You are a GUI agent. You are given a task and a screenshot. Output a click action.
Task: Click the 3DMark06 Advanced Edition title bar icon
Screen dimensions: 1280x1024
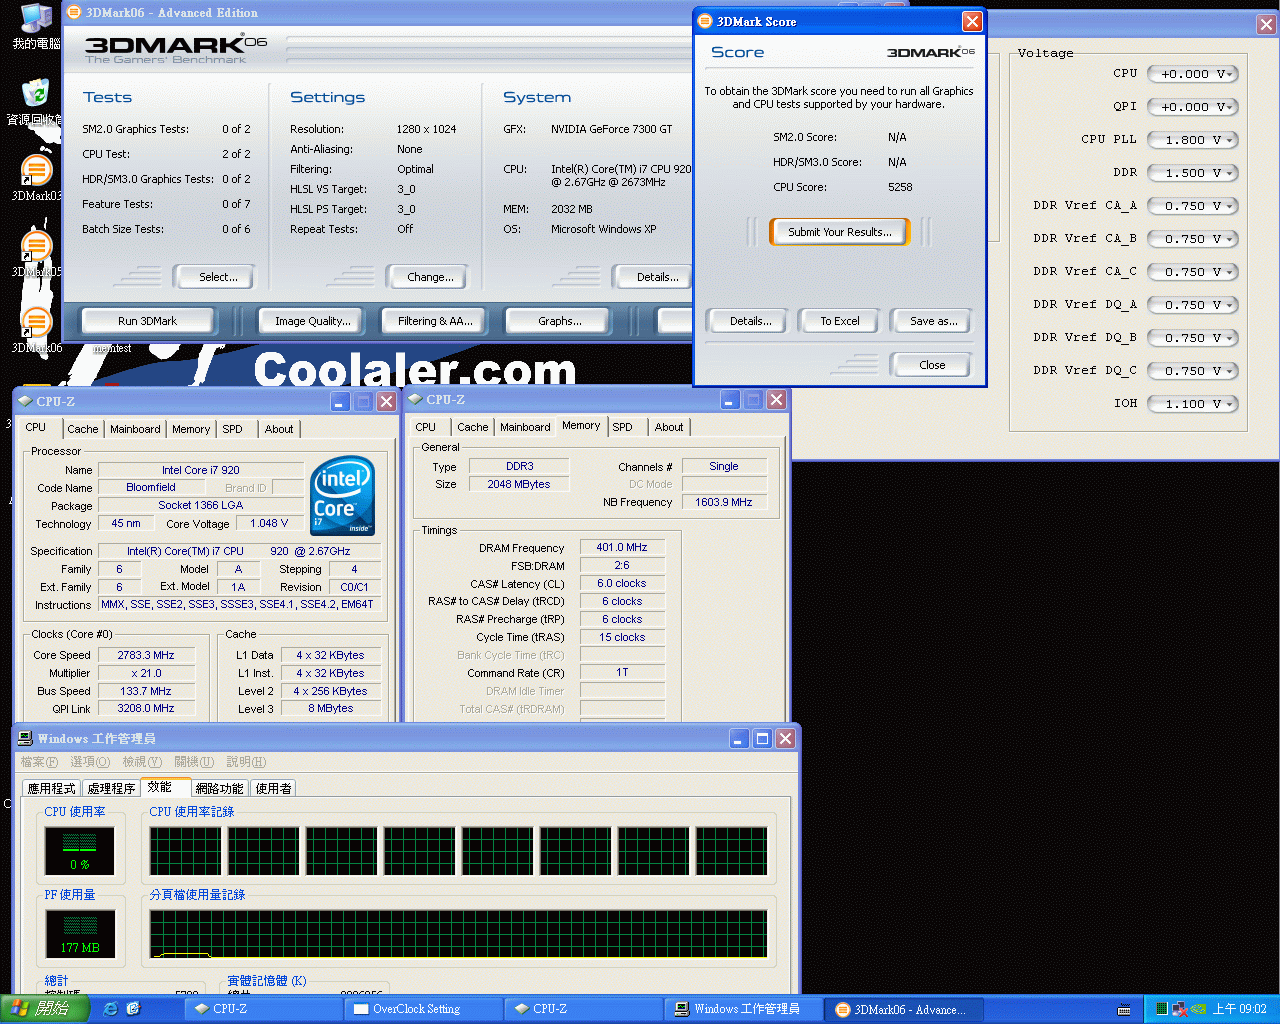click(x=74, y=12)
